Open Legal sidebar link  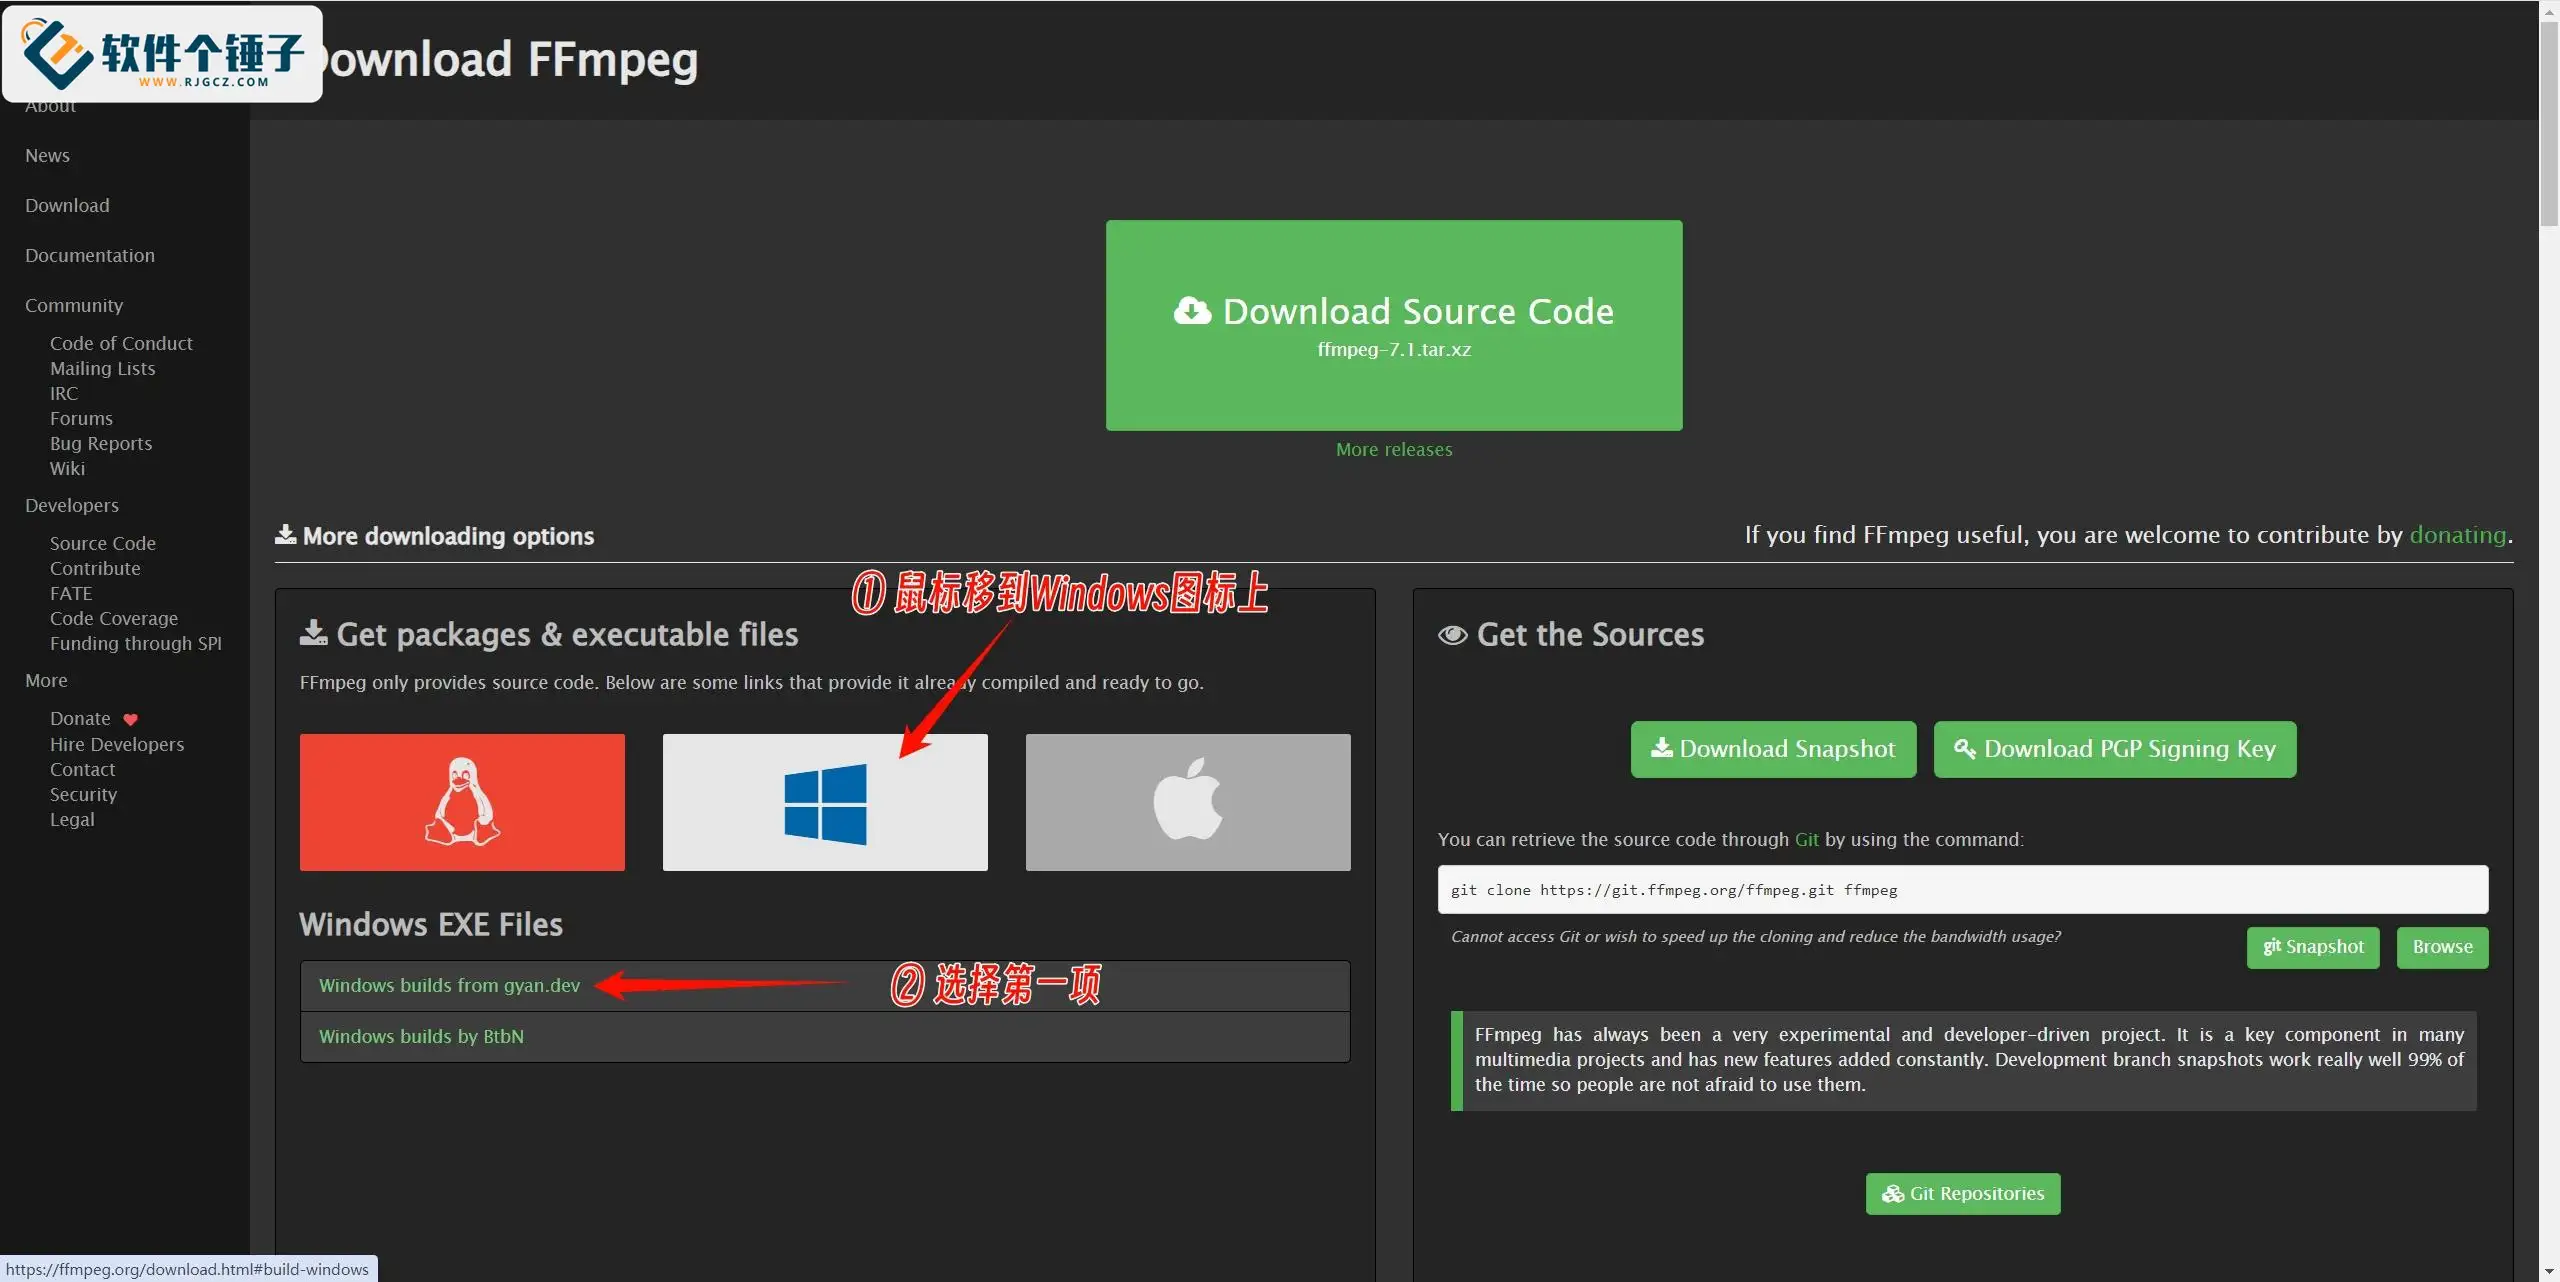[72, 820]
